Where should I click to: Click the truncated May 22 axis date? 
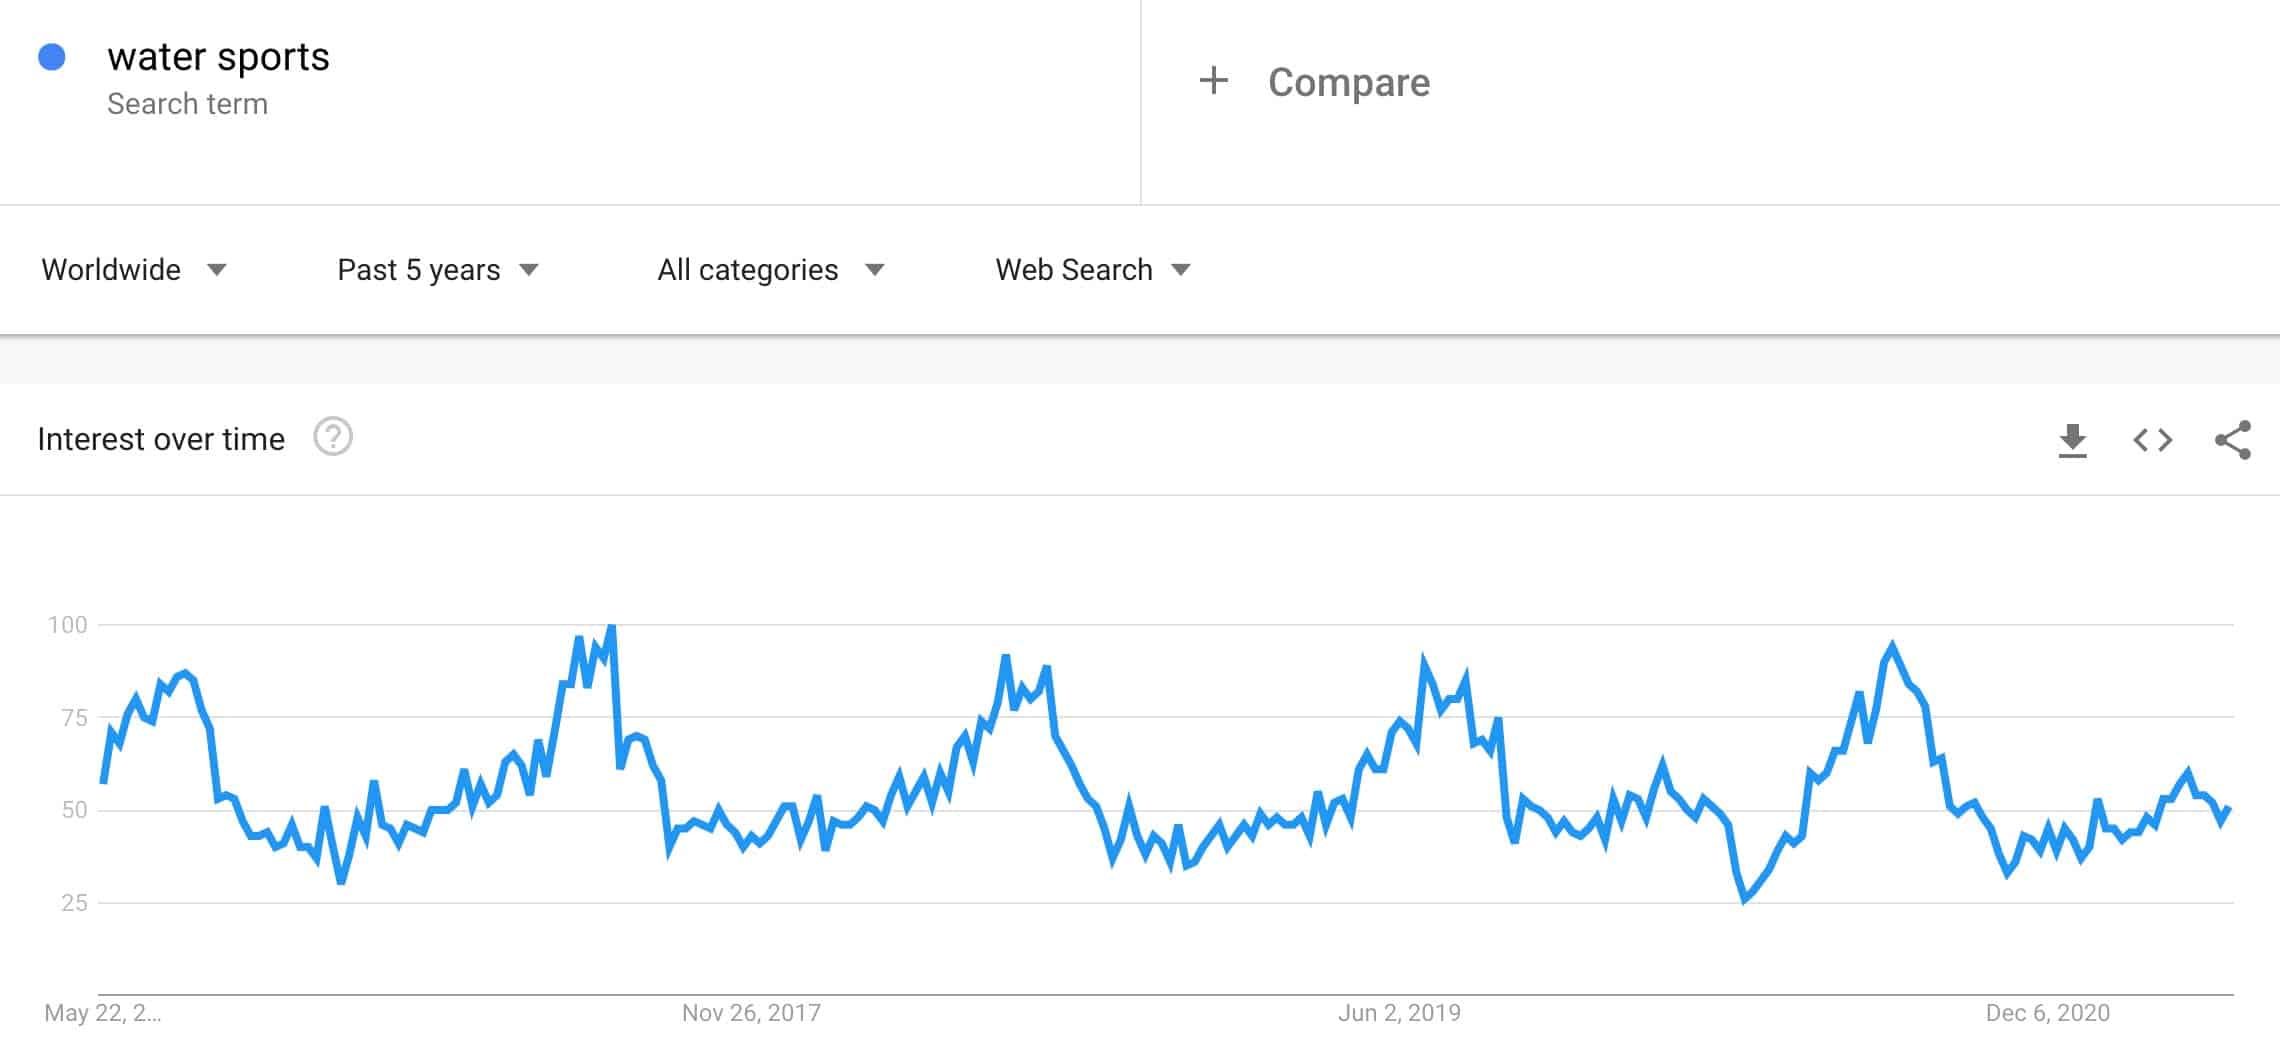[x=102, y=1013]
